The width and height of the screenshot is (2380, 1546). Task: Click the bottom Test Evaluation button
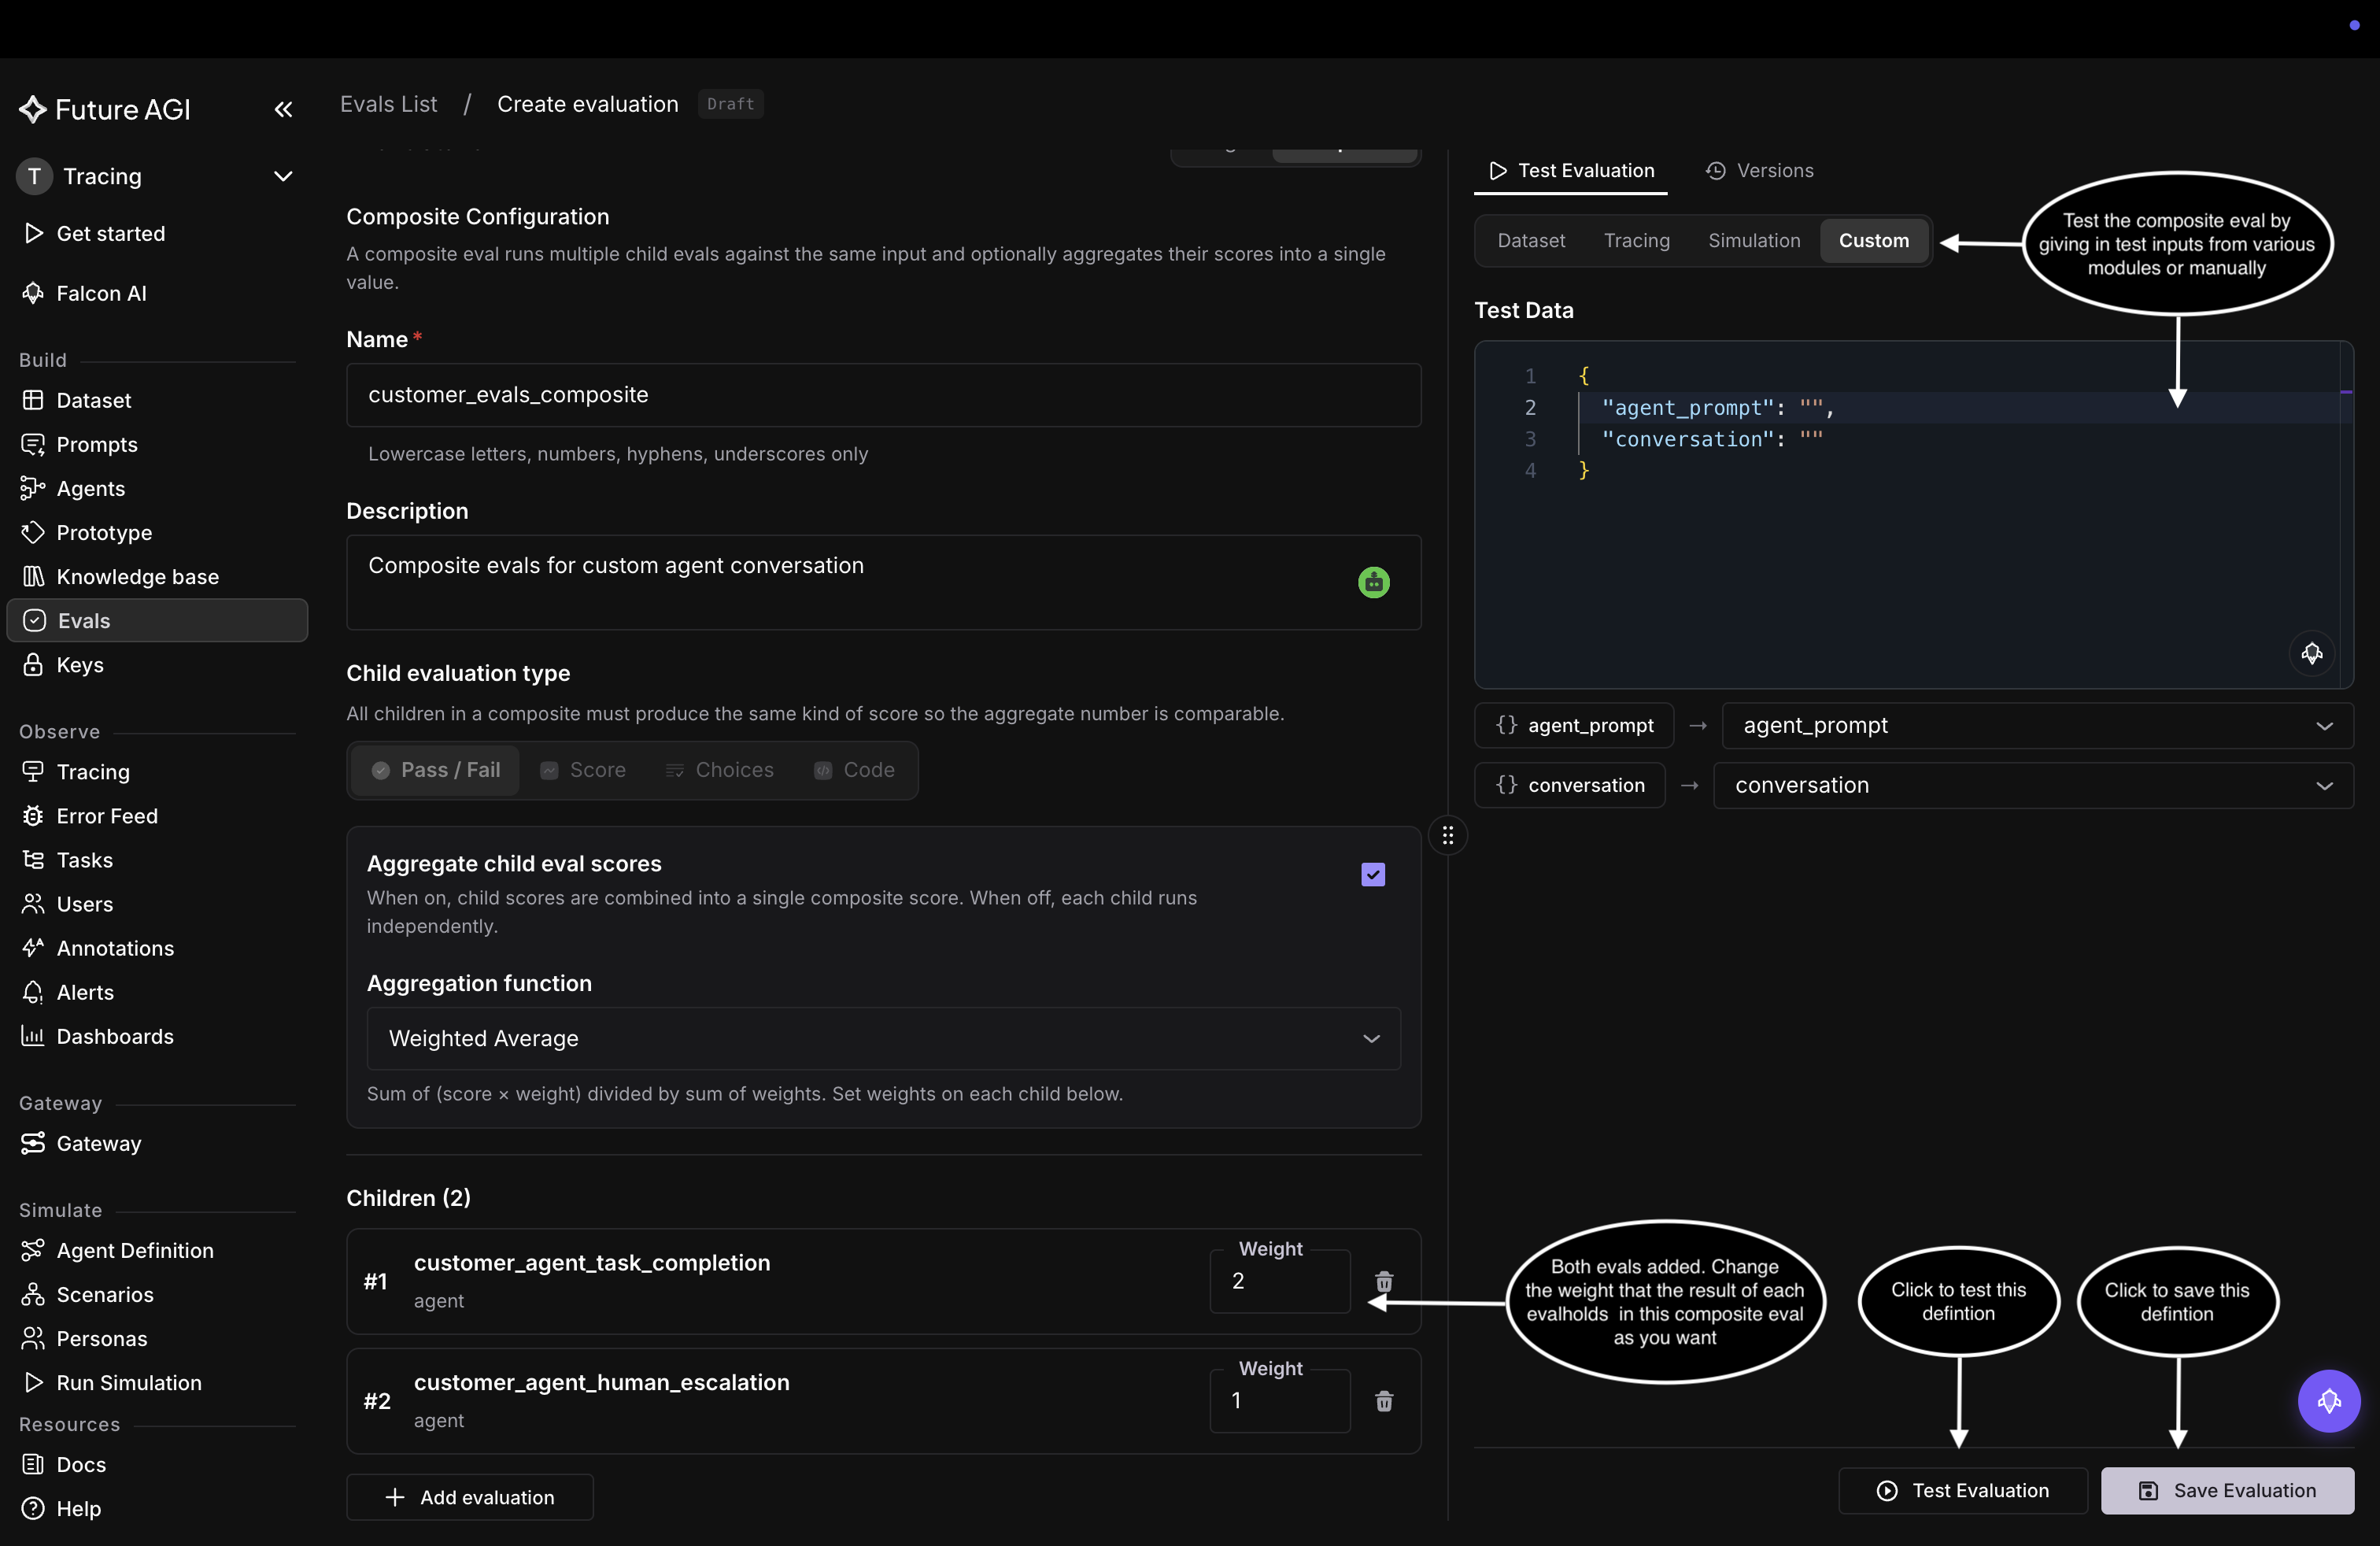click(x=1961, y=1490)
